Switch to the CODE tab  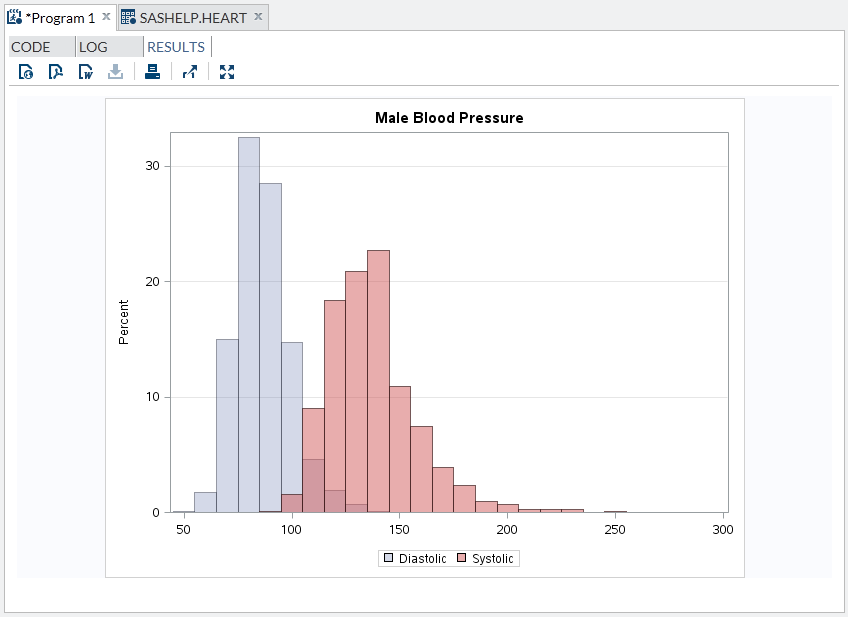[31, 47]
